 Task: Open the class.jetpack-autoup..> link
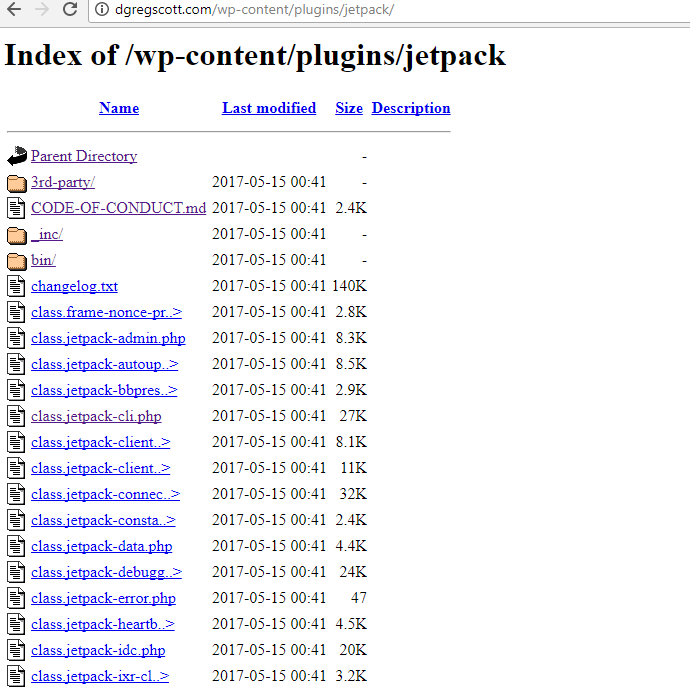coord(105,364)
